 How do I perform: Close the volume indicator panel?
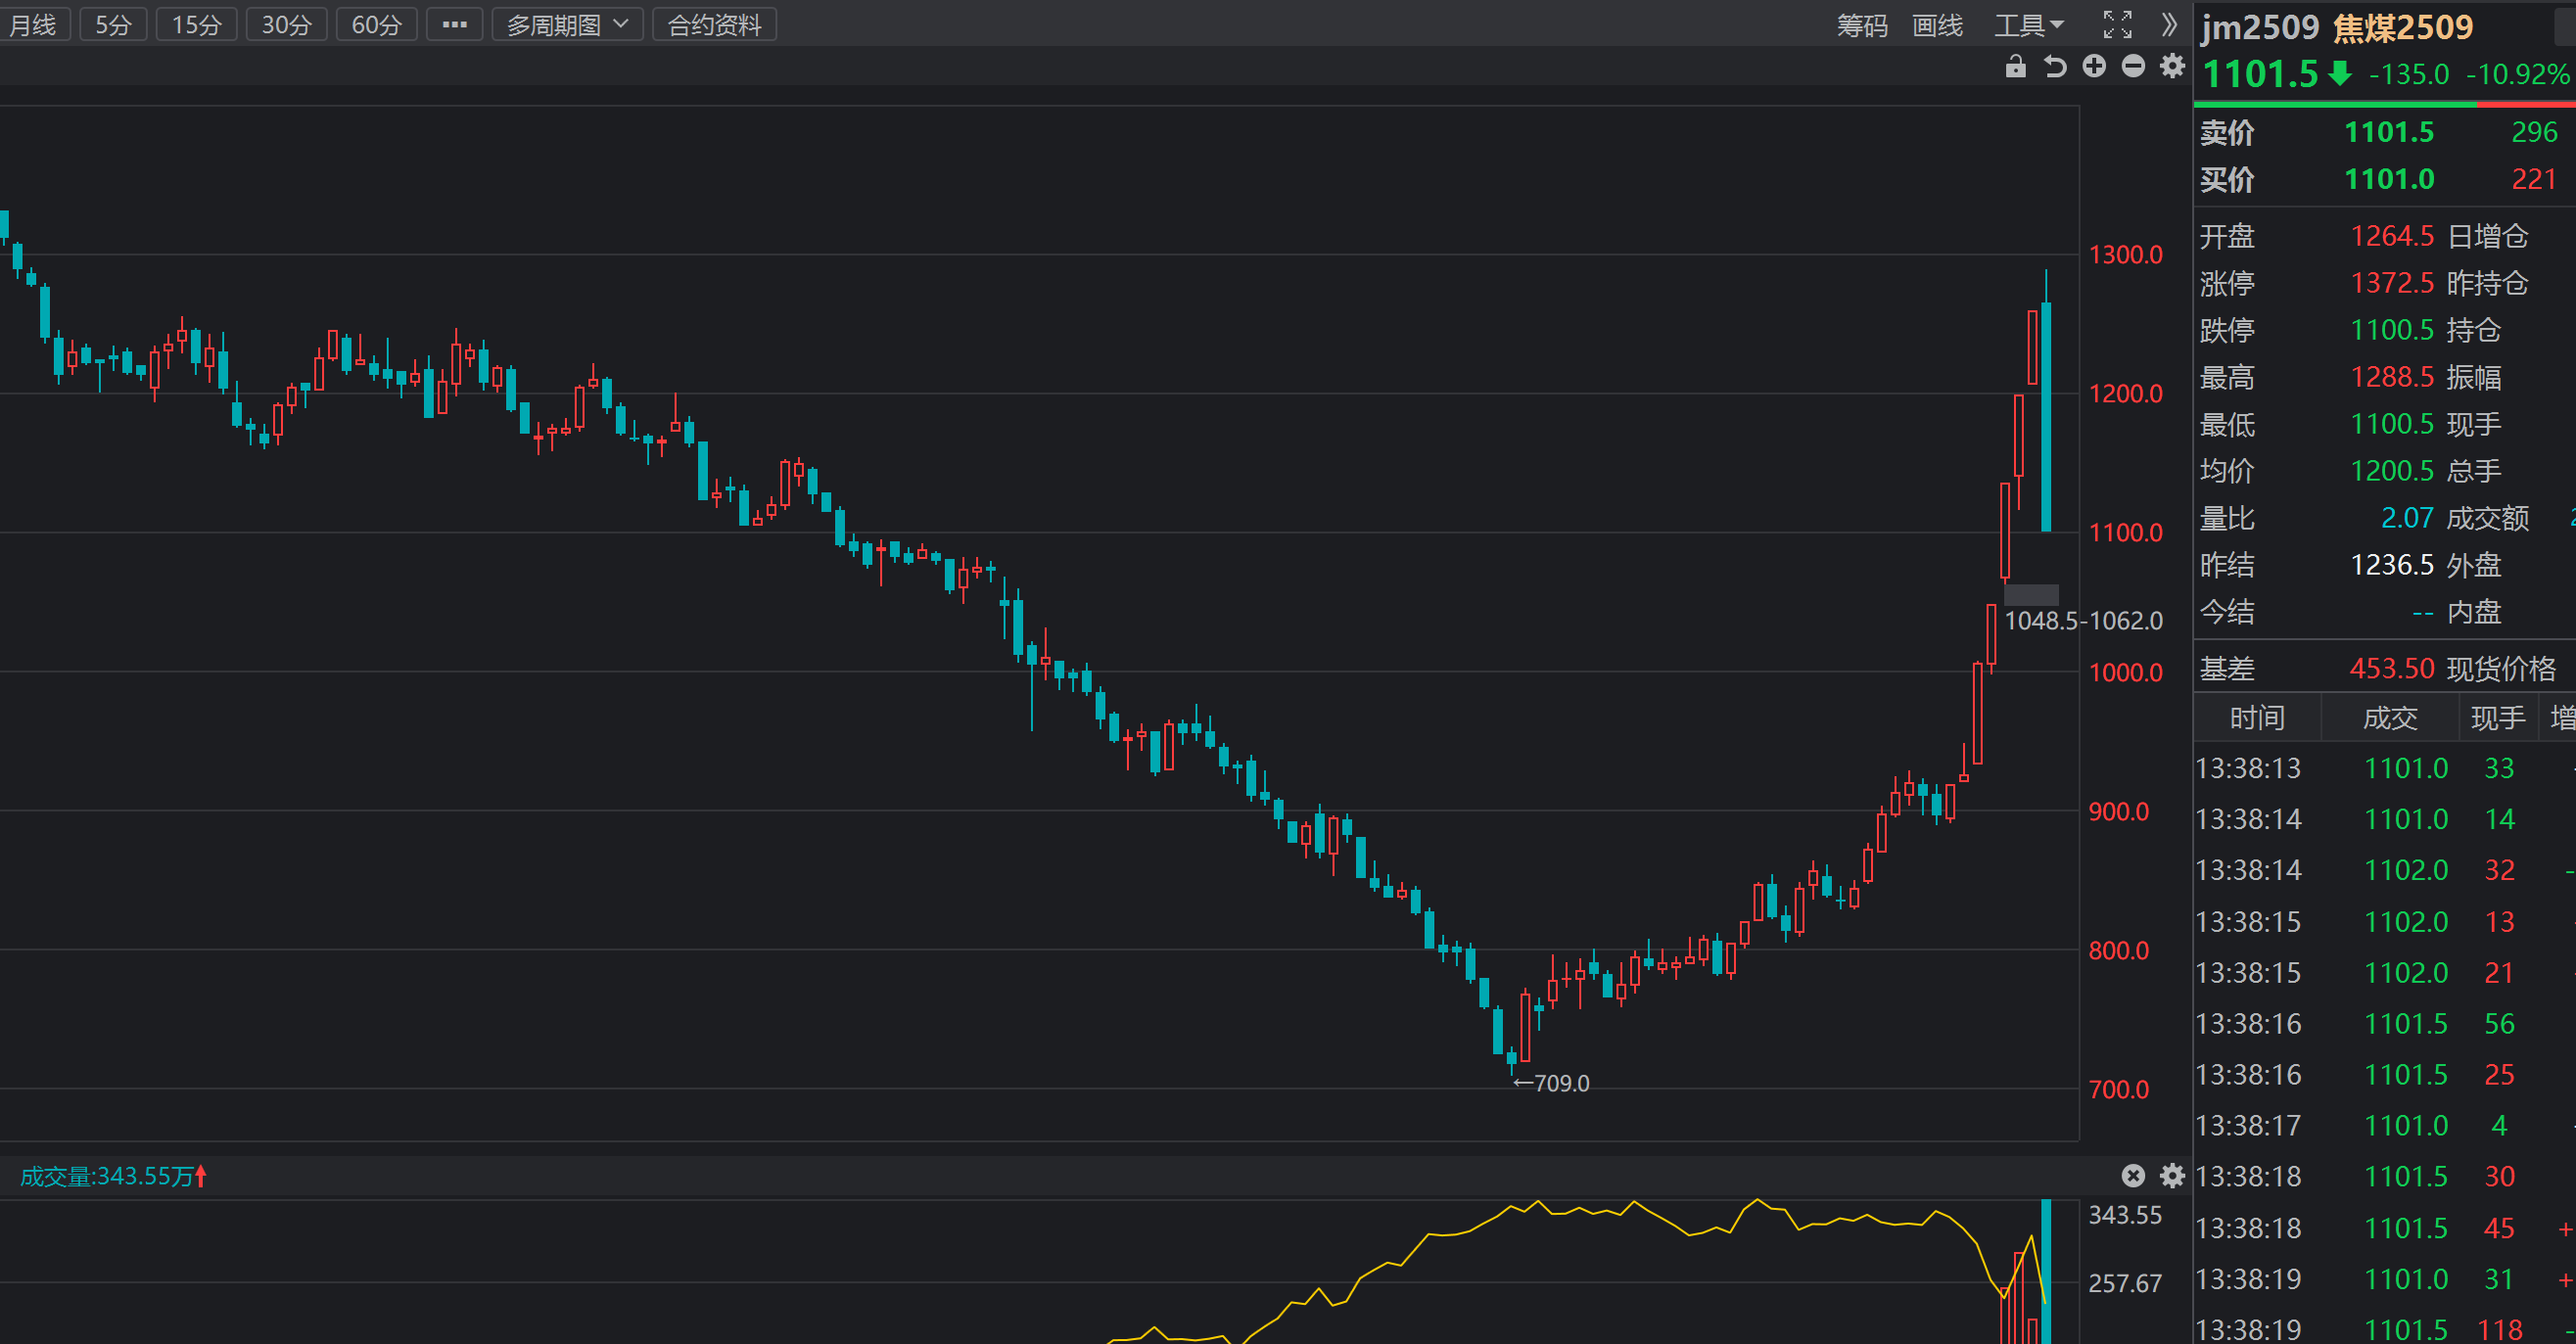tap(2133, 1175)
